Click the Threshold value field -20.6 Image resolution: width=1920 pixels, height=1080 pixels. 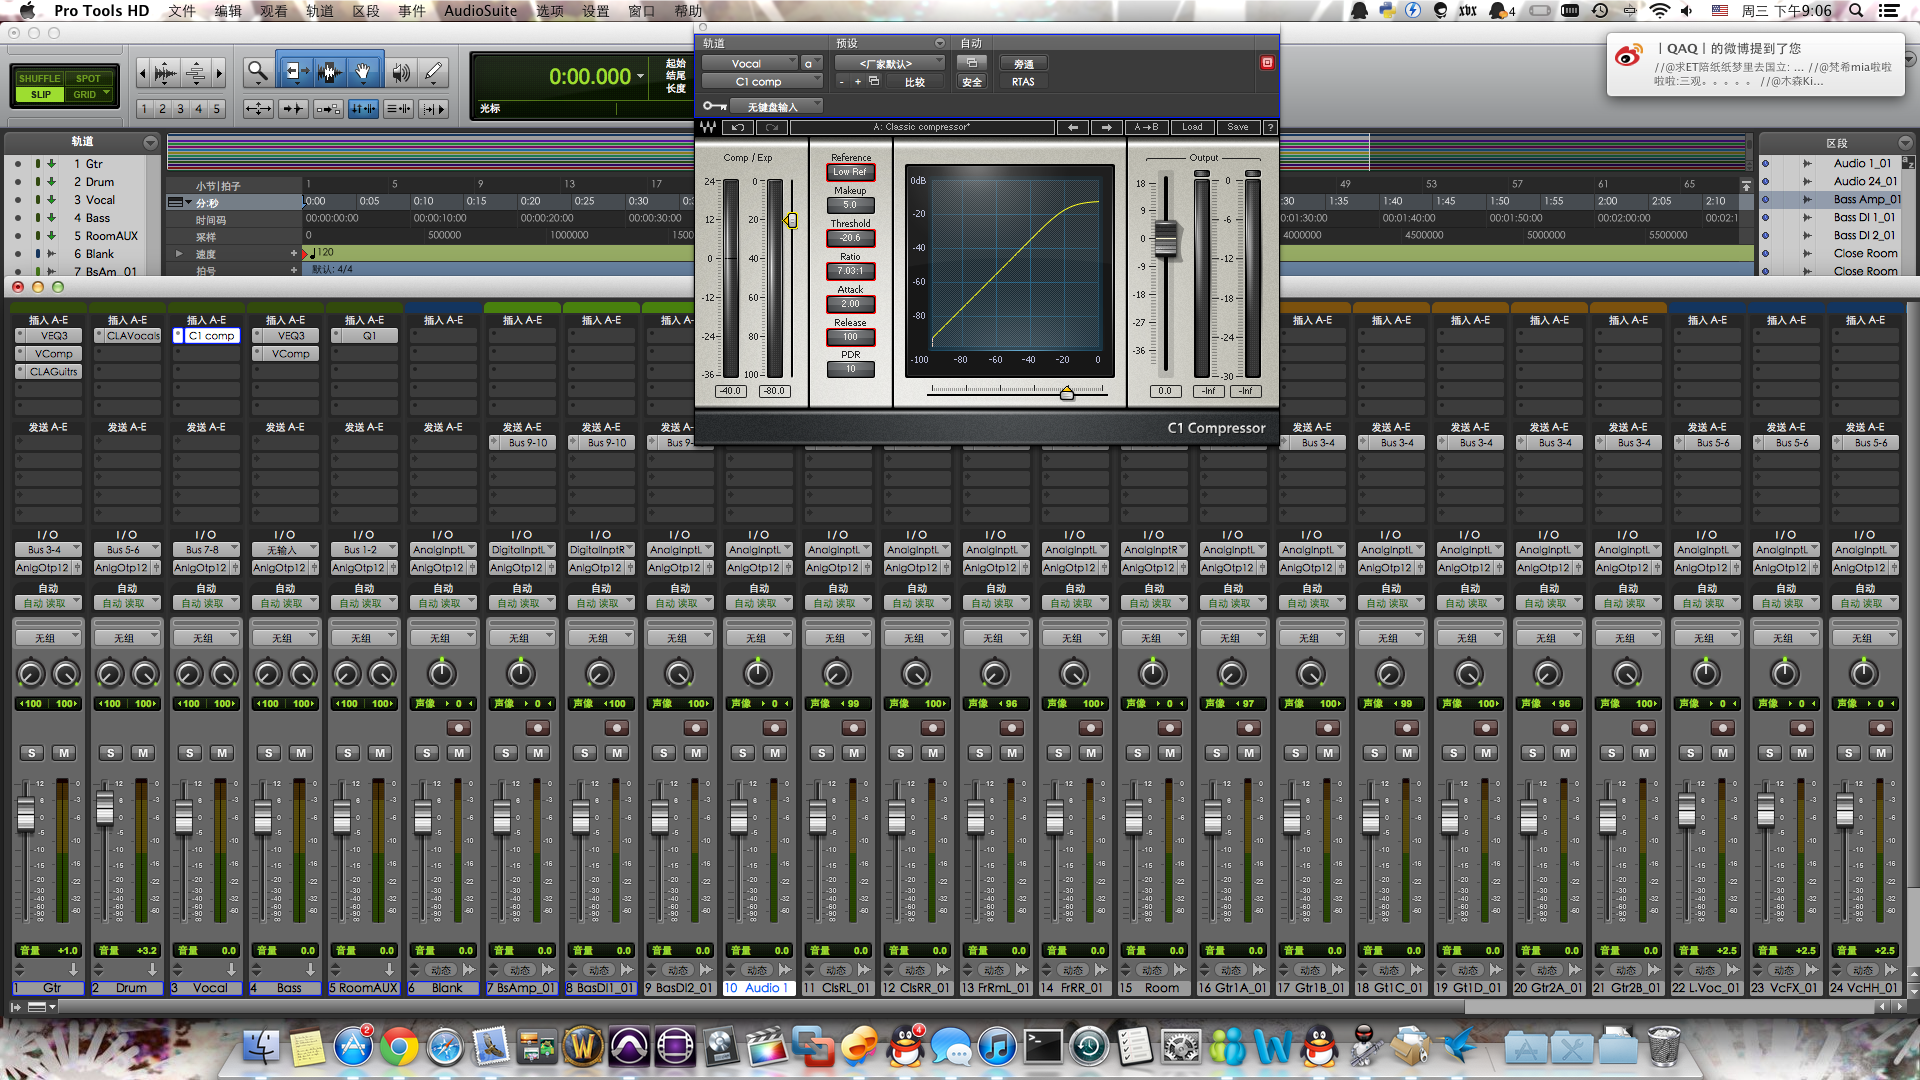click(x=850, y=238)
